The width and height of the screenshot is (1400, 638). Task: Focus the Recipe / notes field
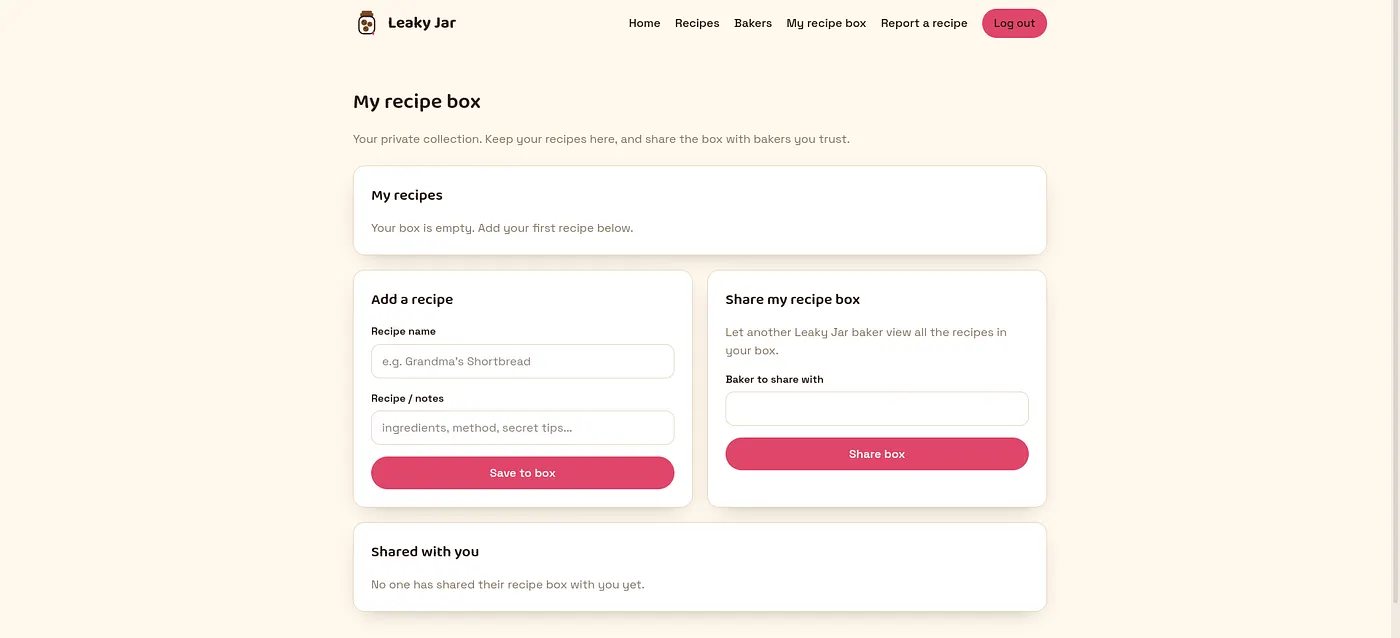(522, 427)
